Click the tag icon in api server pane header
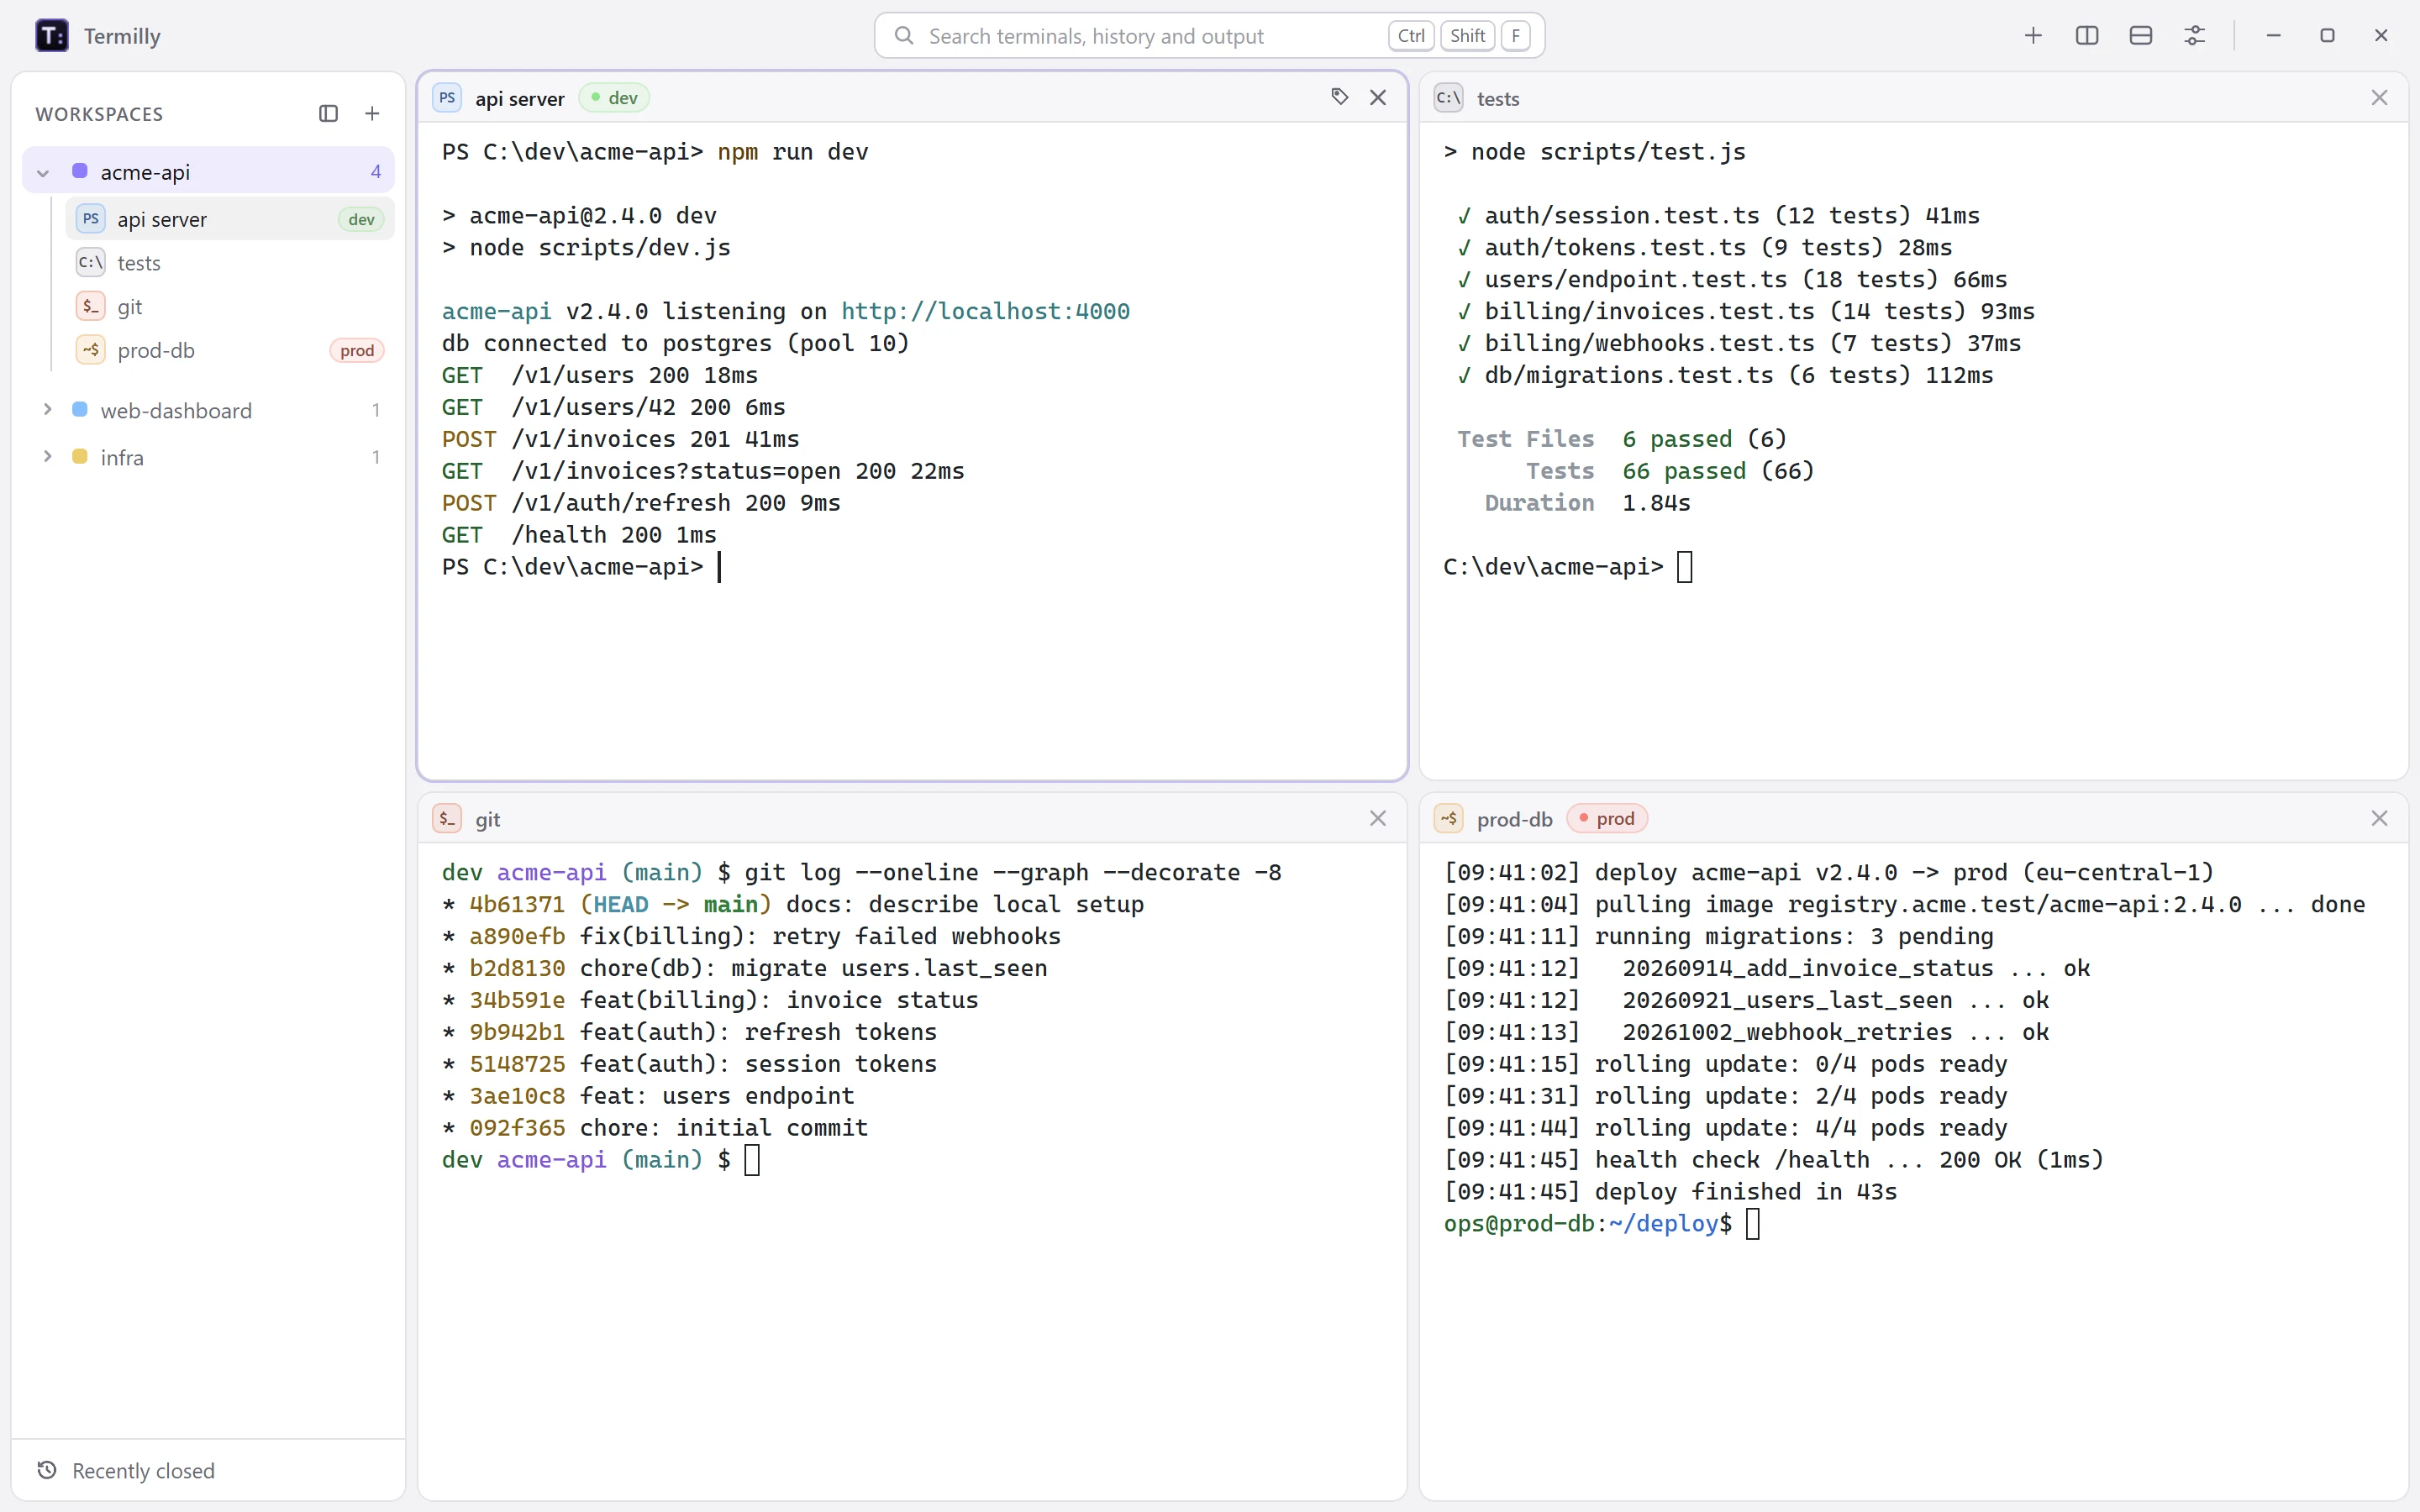The image size is (2420, 1512). 1340,97
